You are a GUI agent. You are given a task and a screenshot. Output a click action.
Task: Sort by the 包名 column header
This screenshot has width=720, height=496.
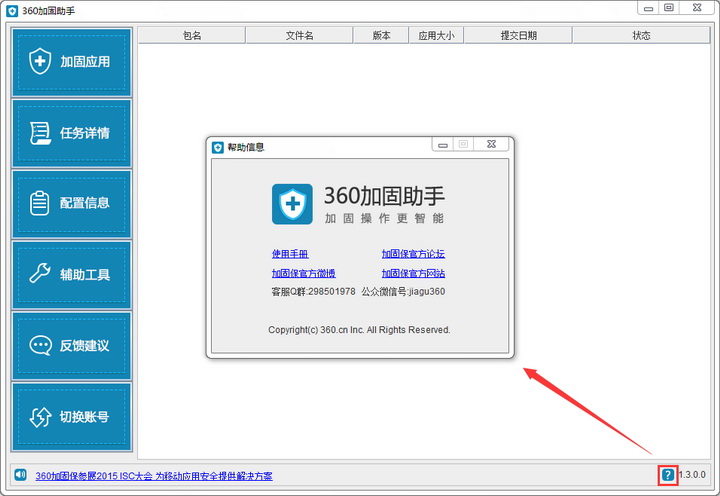pos(192,35)
